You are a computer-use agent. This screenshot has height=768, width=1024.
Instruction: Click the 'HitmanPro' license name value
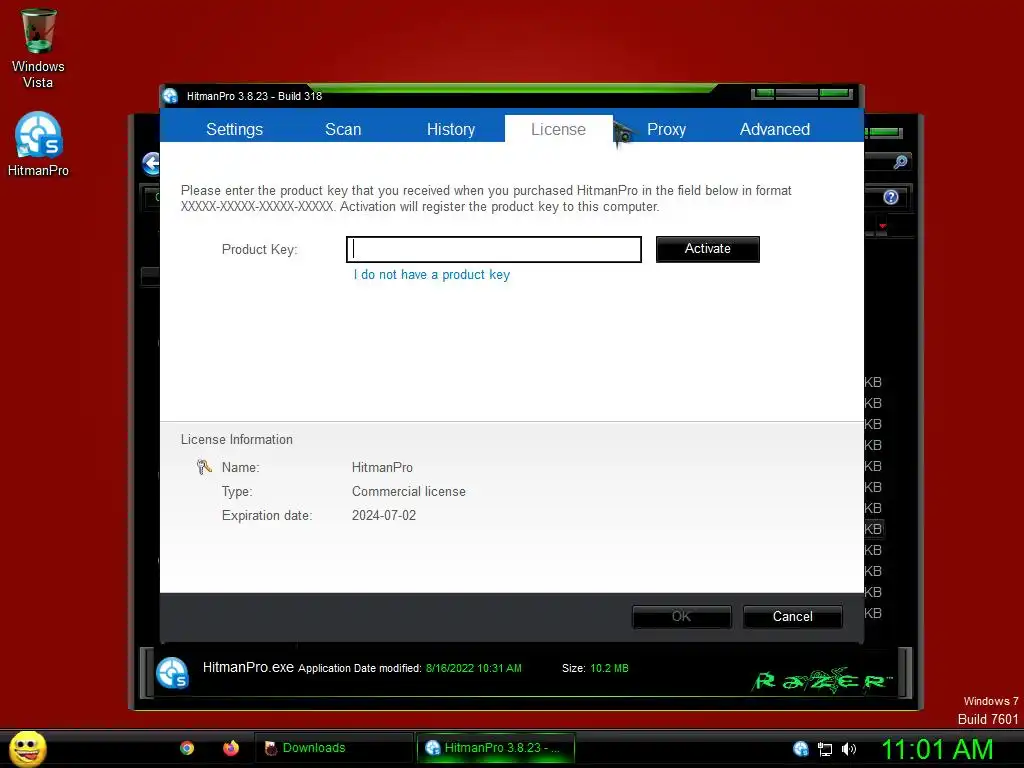tap(382, 468)
